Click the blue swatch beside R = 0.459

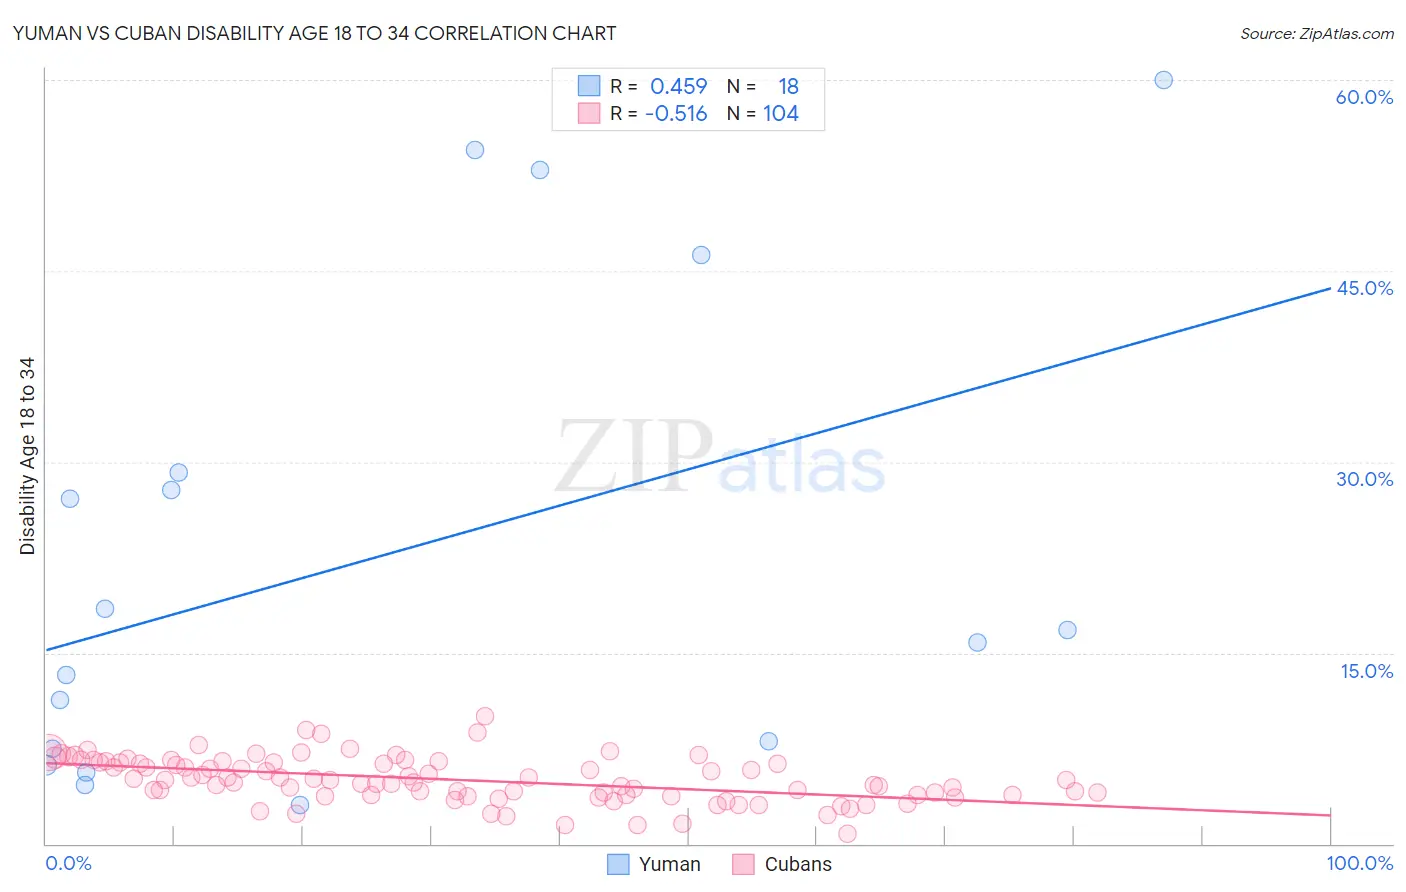pos(589,86)
